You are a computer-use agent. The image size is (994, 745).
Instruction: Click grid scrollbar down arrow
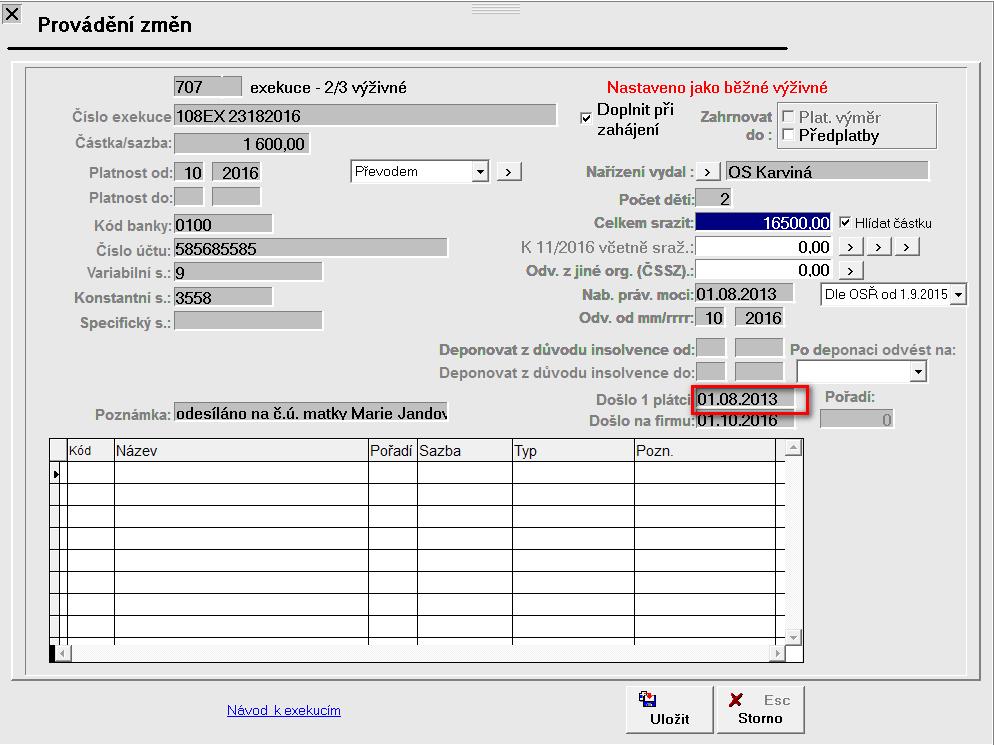click(x=794, y=637)
